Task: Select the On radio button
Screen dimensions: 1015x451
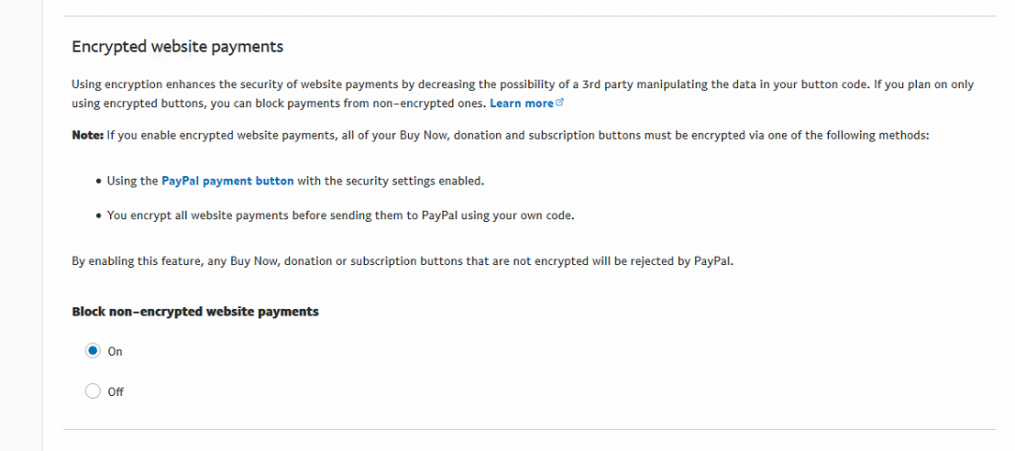Action: (93, 351)
